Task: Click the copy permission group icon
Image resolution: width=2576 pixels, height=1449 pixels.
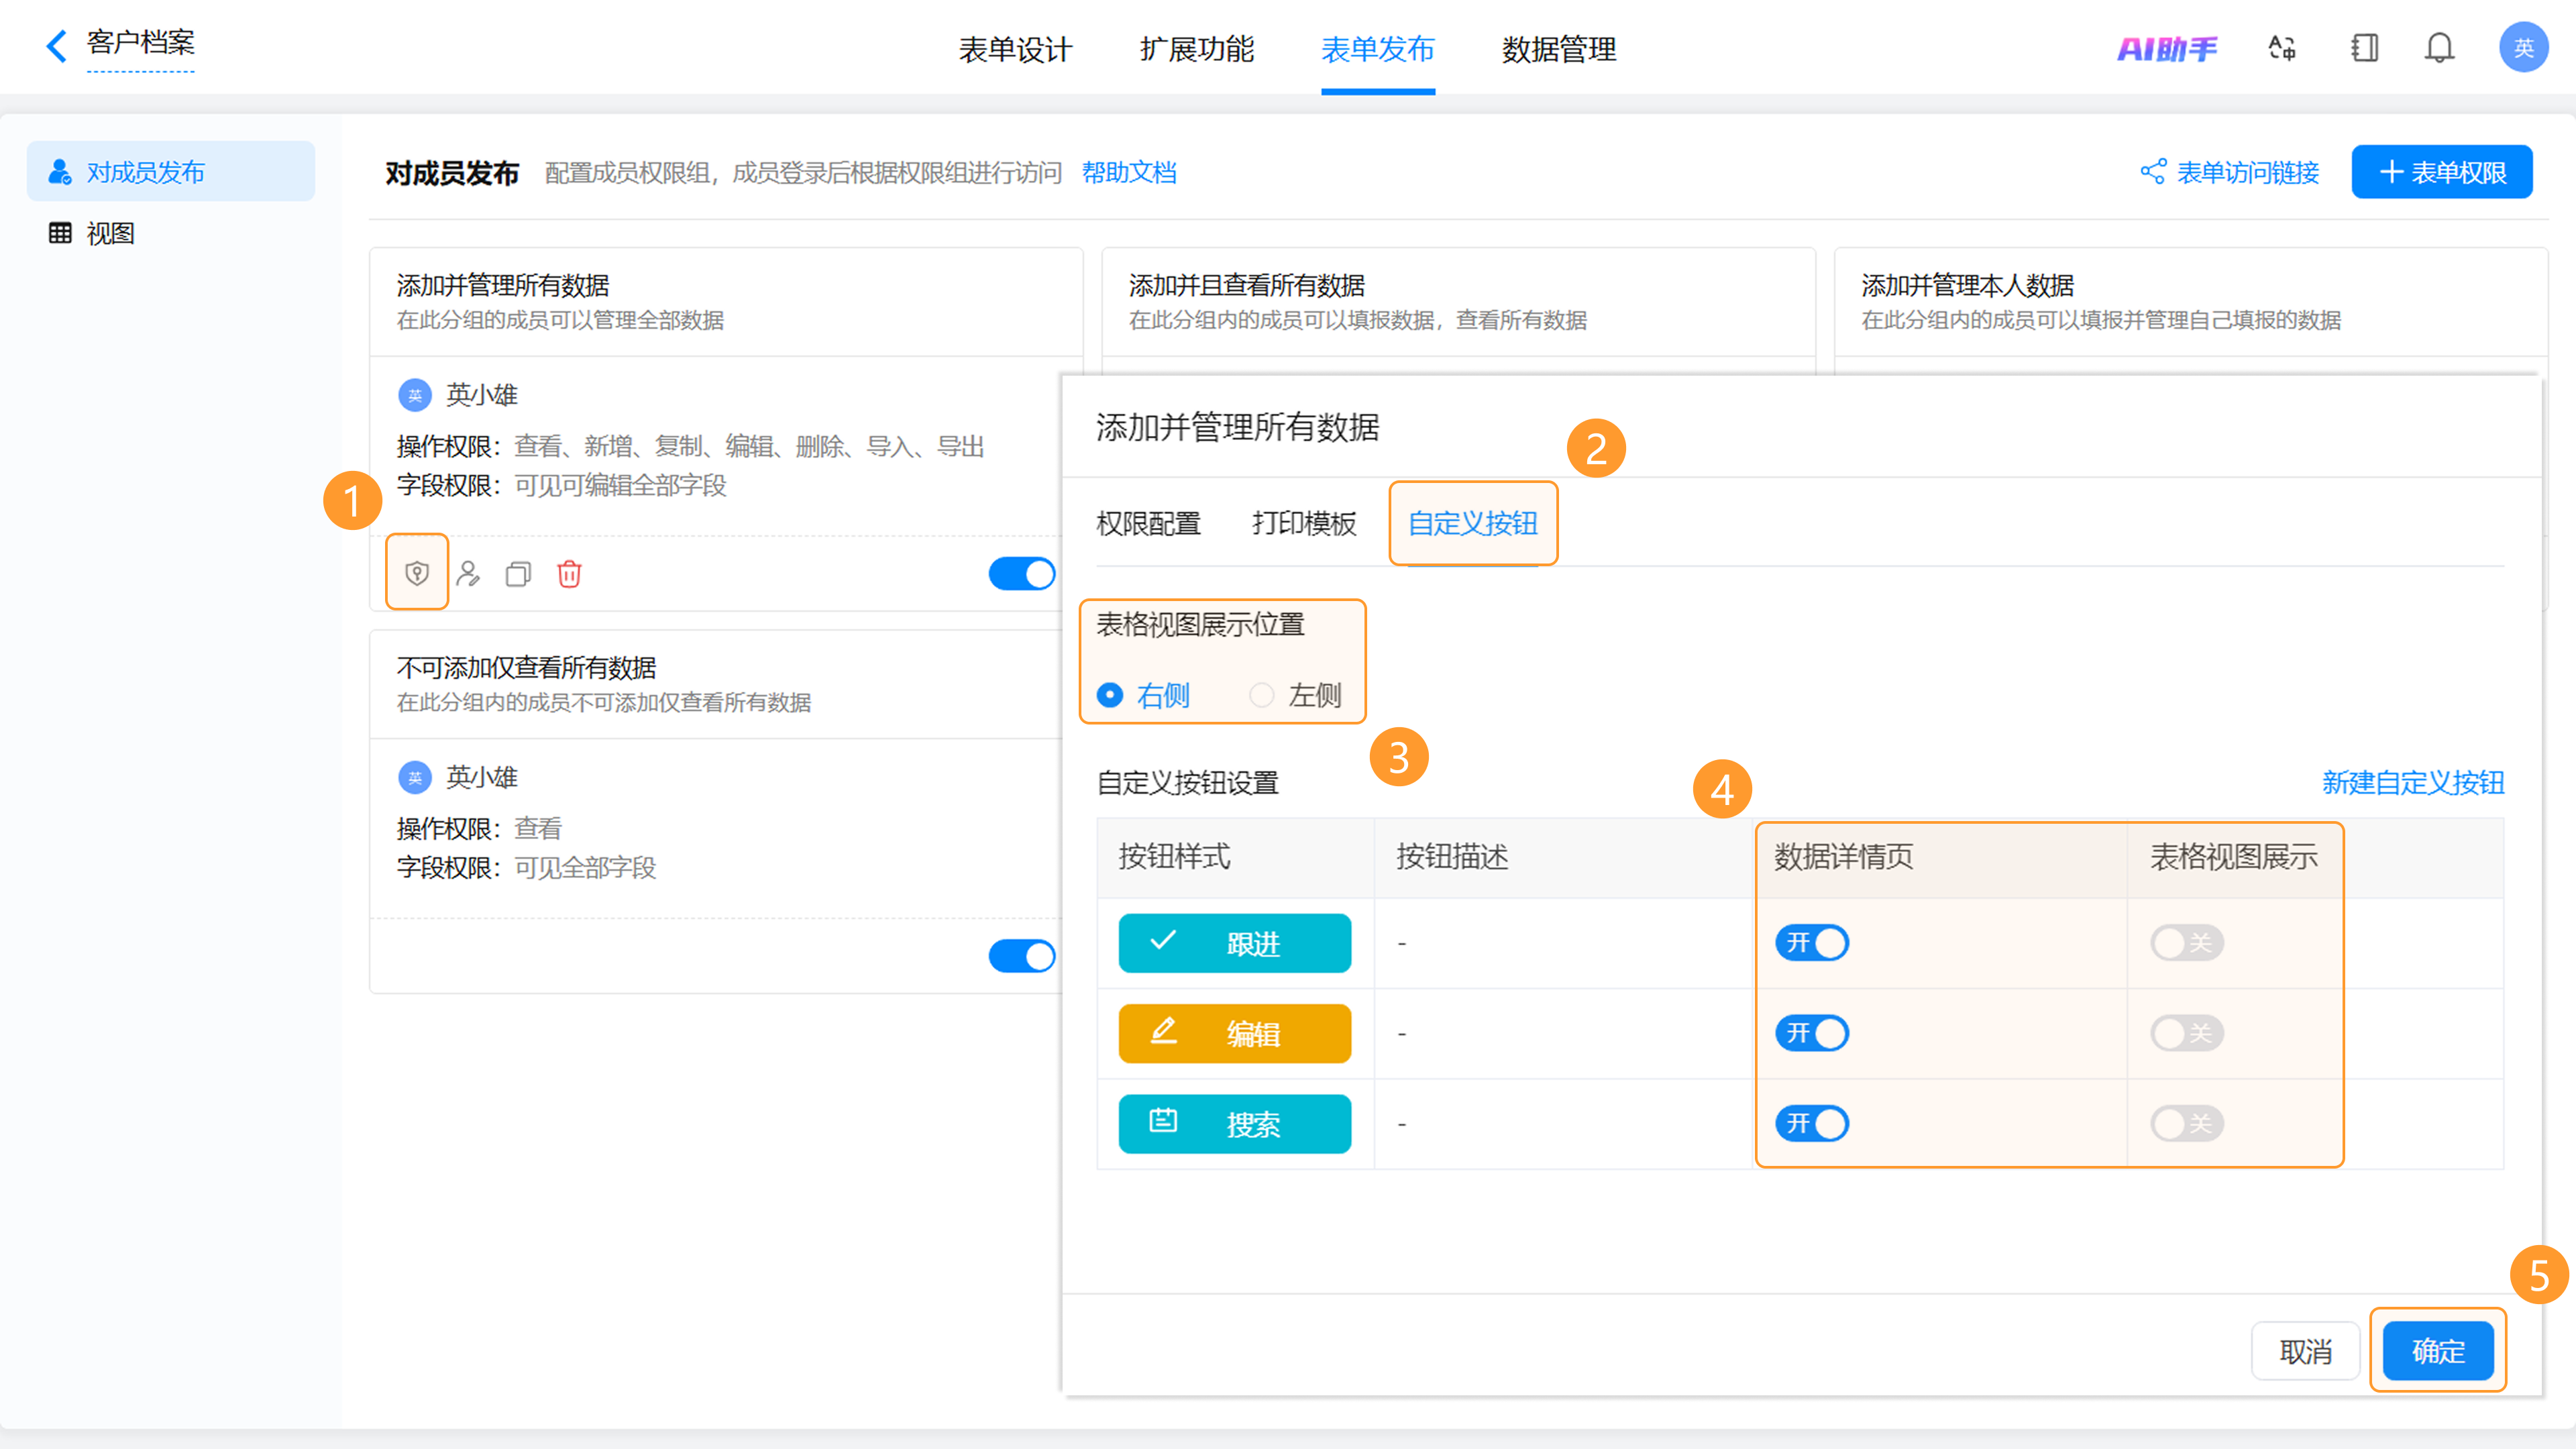Action: click(x=518, y=573)
